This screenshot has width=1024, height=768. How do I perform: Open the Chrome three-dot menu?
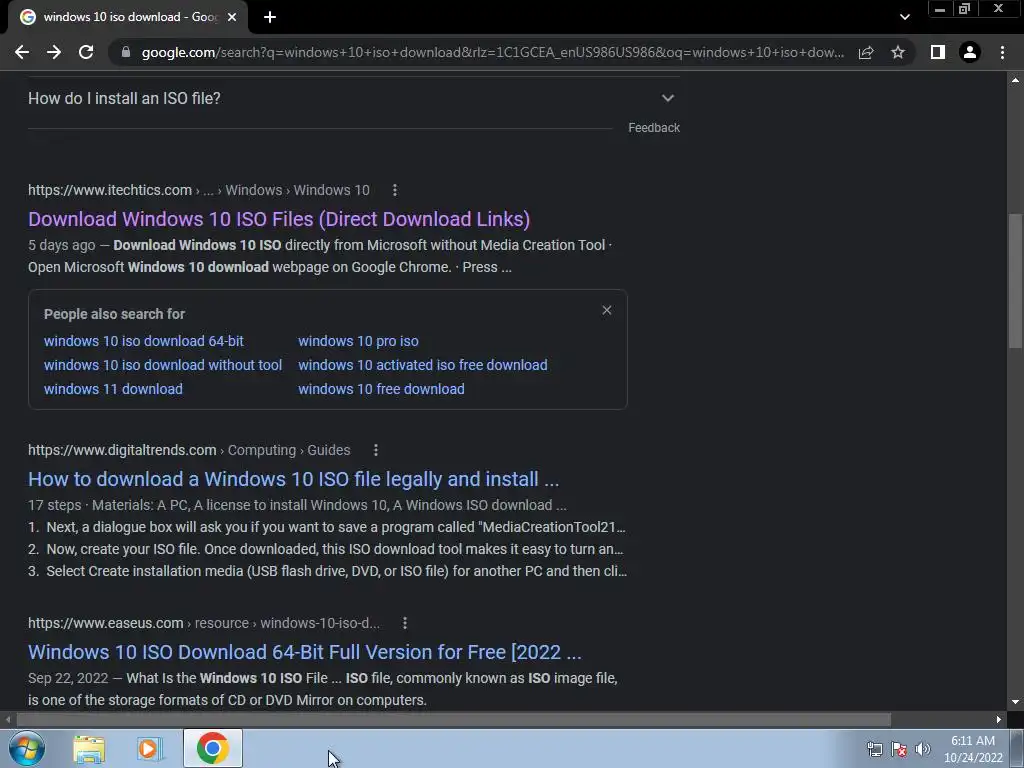coord(1002,52)
